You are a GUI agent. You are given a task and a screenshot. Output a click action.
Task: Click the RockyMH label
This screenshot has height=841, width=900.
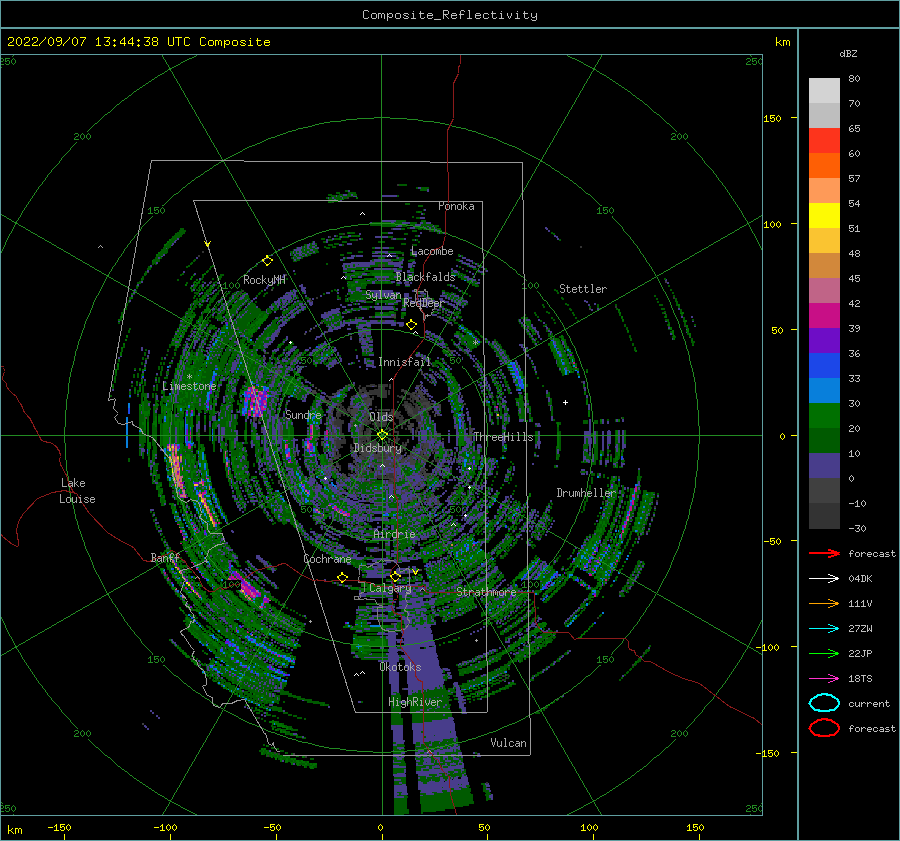264,280
